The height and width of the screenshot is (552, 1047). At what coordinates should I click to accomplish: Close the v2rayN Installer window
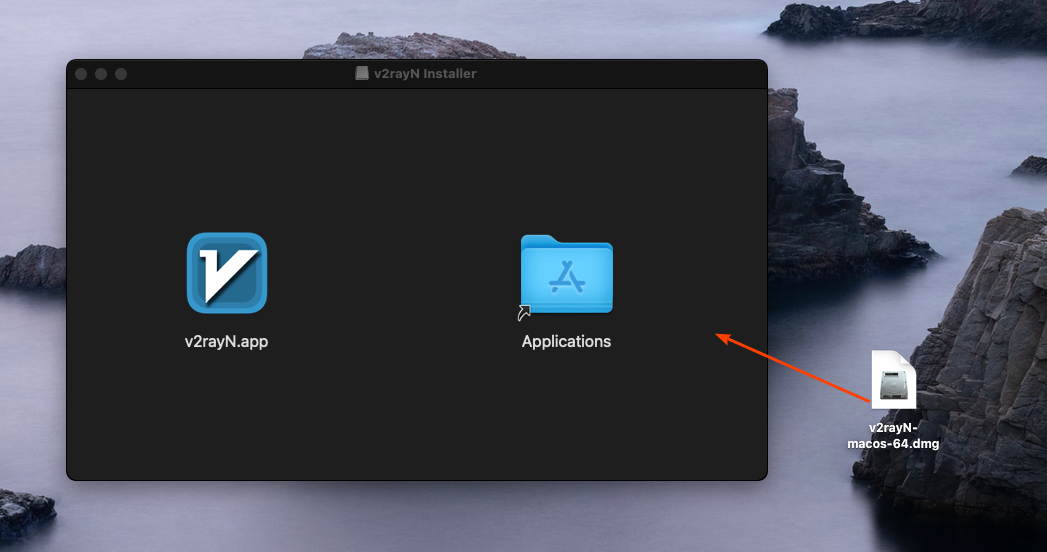click(81, 74)
